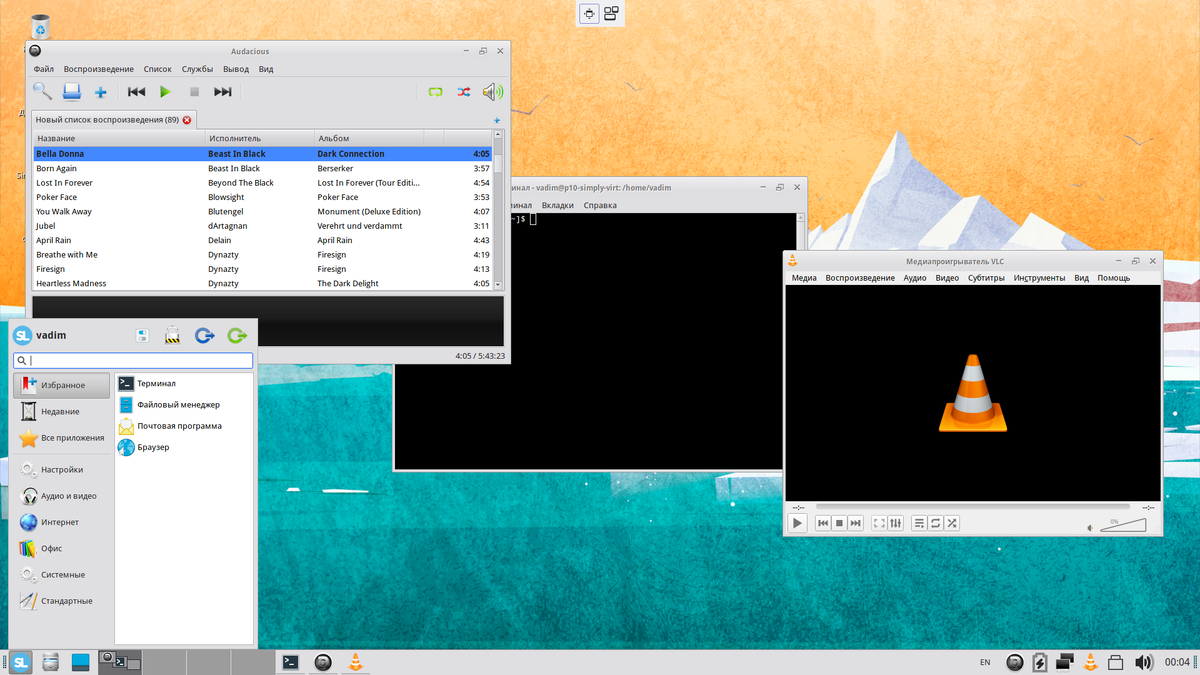The height and width of the screenshot is (675, 1200).
Task: Toggle the VLC playlist view
Action: (x=919, y=523)
